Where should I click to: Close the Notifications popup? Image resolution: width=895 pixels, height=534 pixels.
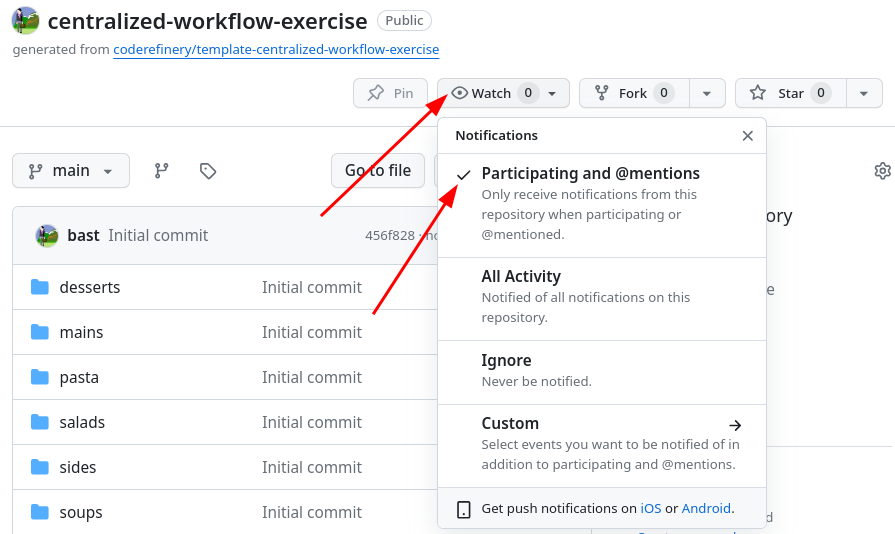click(x=747, y=136)
